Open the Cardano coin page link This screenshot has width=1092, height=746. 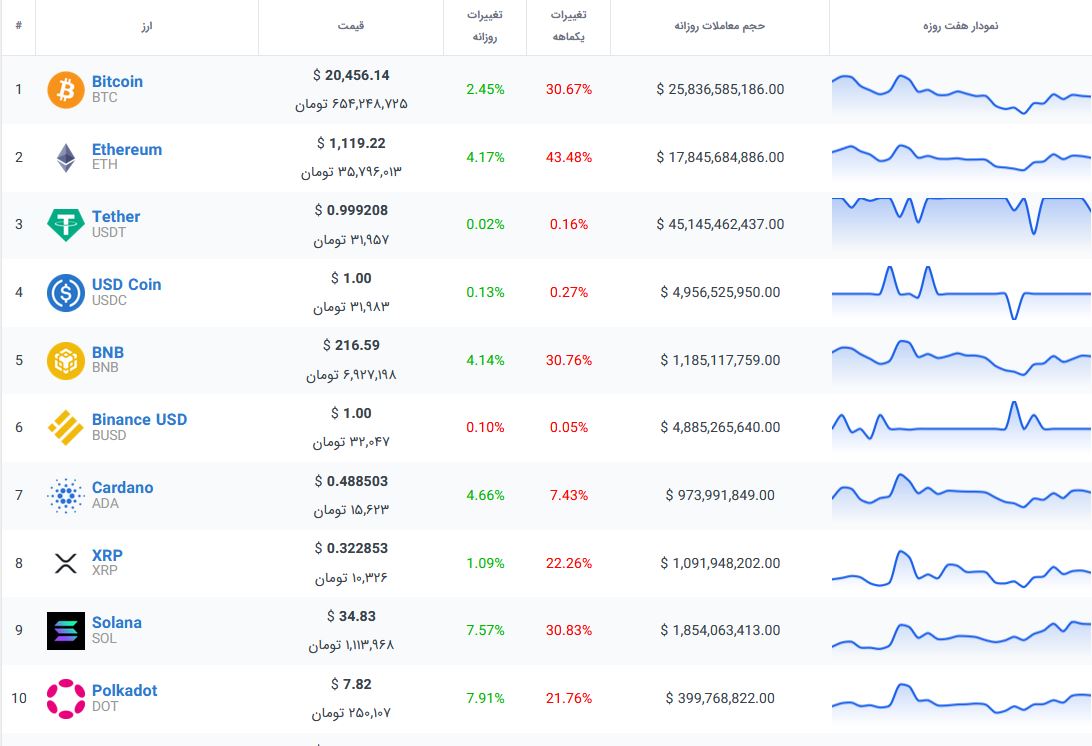point(123,487)
